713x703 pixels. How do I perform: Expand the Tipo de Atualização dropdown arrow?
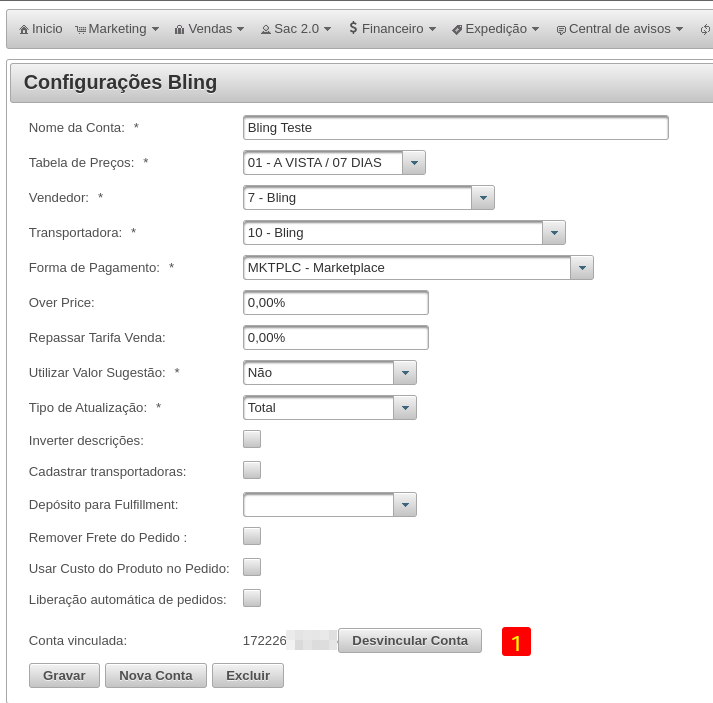[x=405, y=408]
